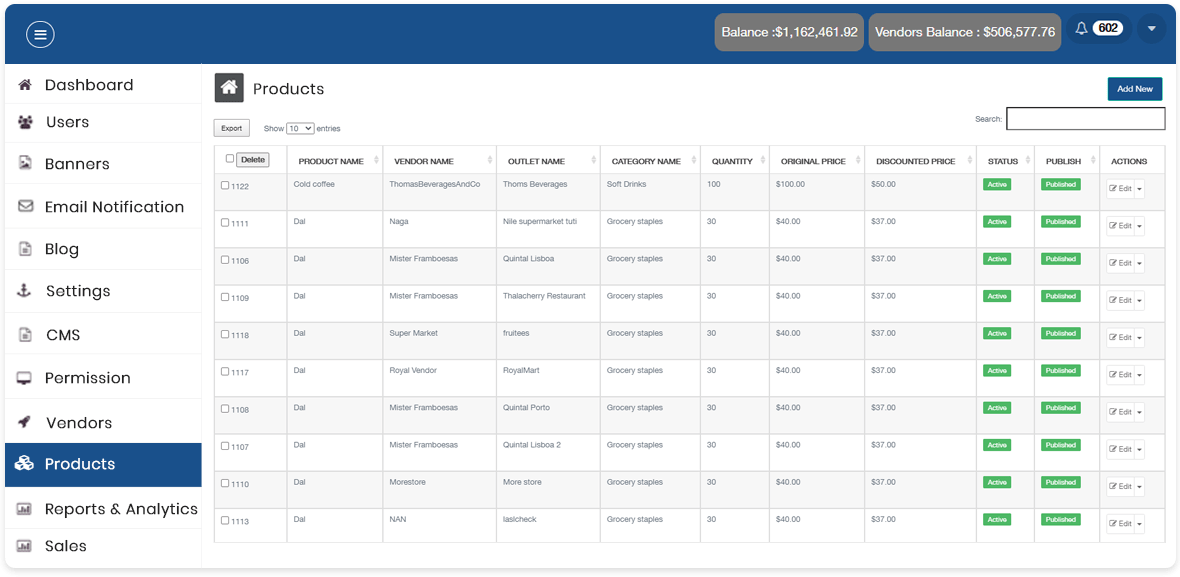This screenshot has width=1180, height=577.
Task: Expand the top-right user account dropdown arrow
Action: [1151, 29]
